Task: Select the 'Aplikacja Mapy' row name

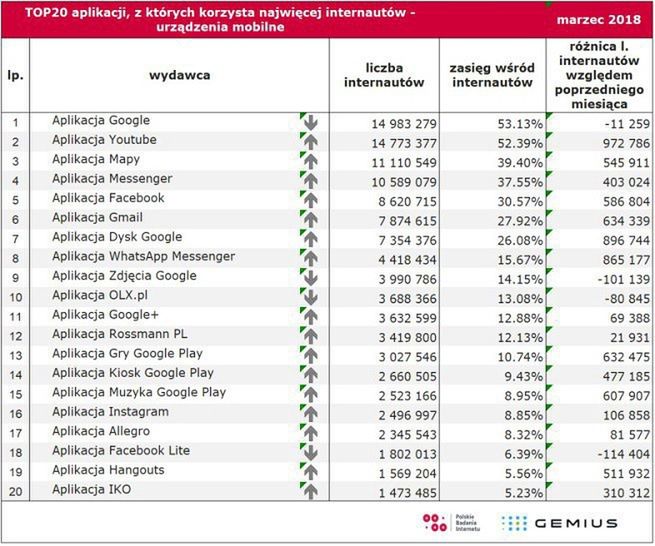Action: [96, 160]
